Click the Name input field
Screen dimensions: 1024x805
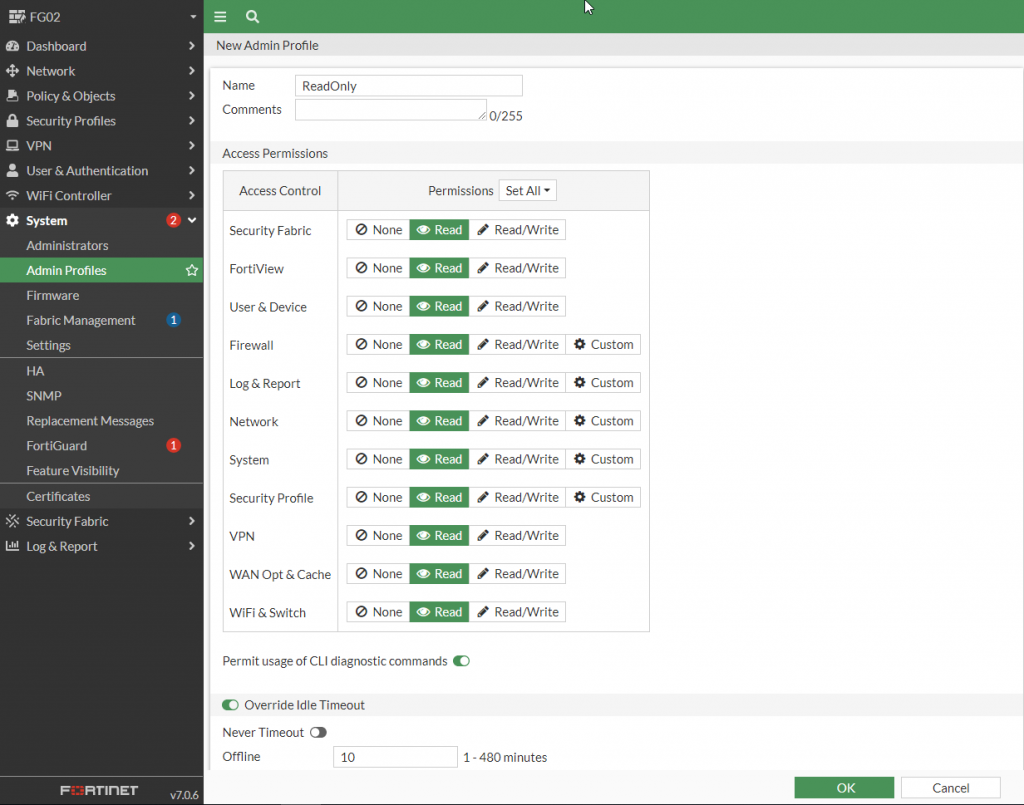point(409,86)
